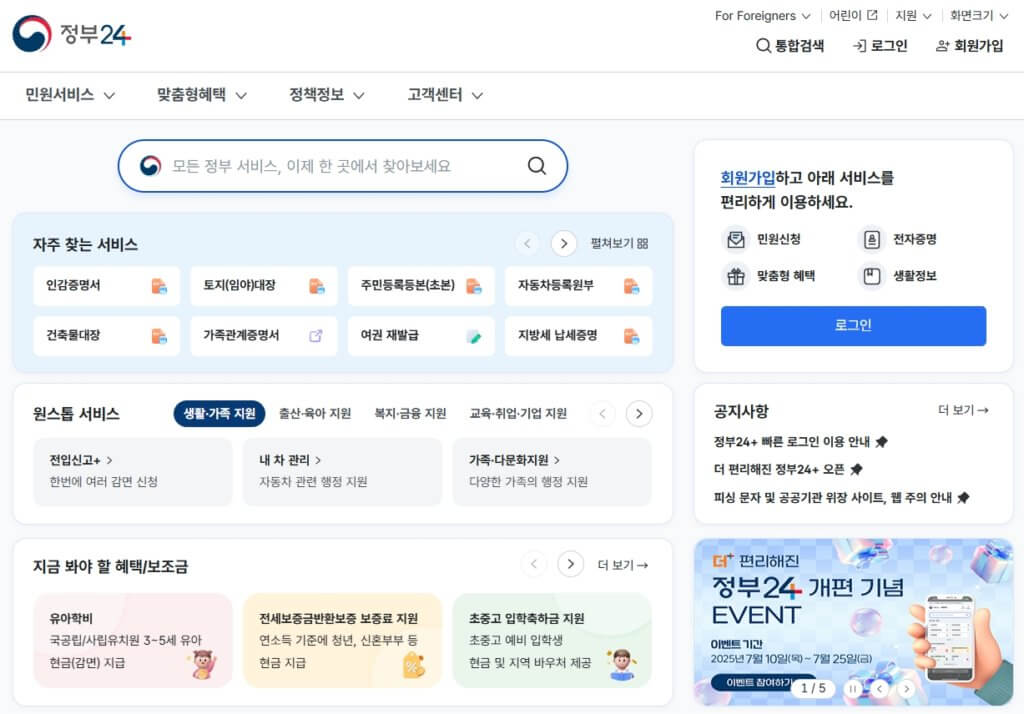Screen dimensions: 1024x714
Task: Click the blue 회원가입 link in login panel
Action: pos(747,178)
